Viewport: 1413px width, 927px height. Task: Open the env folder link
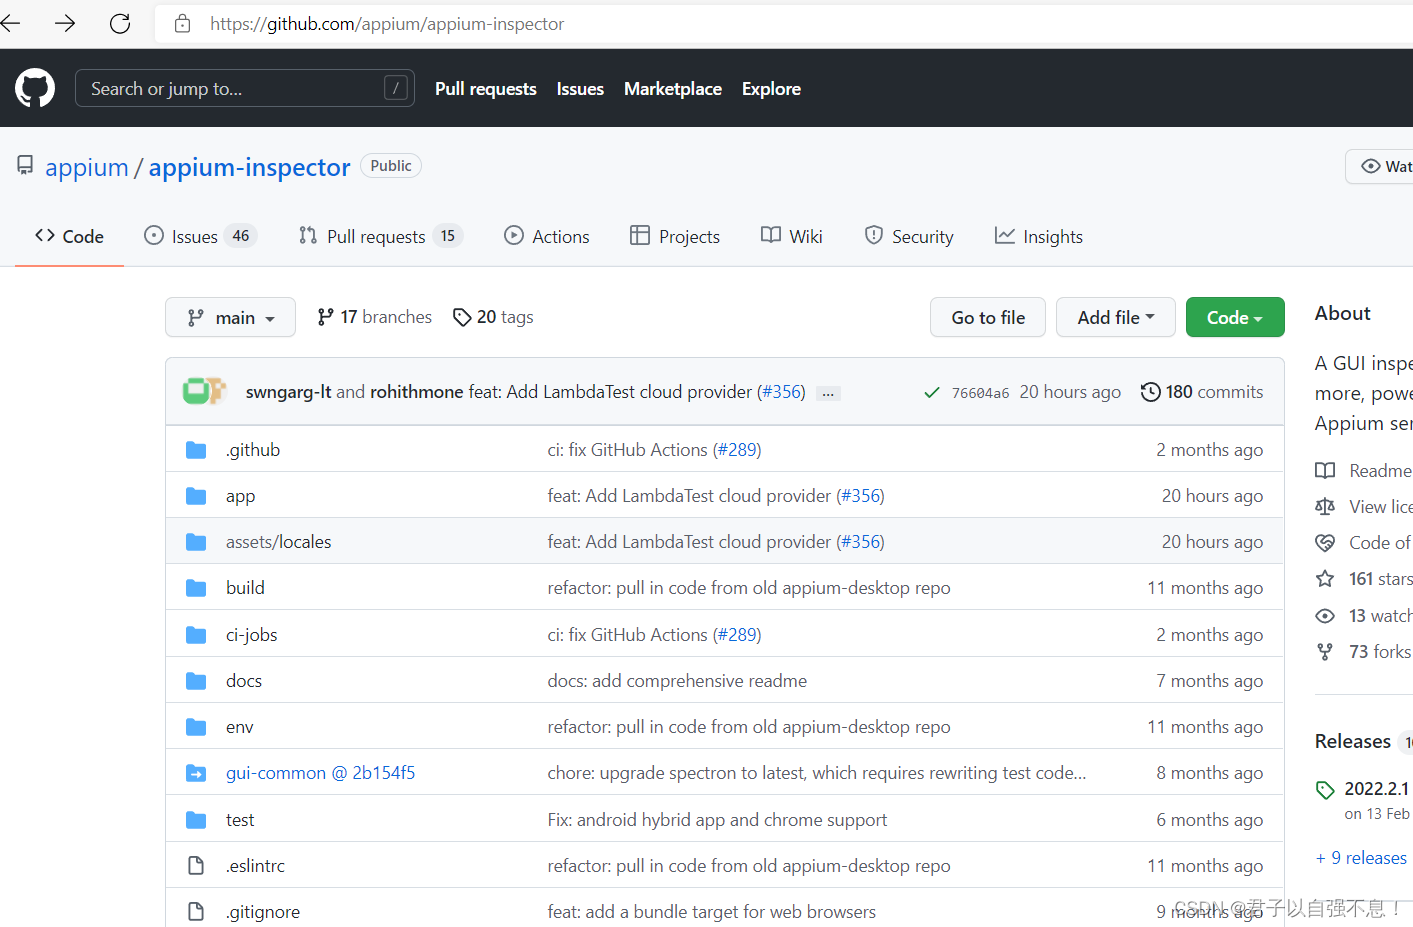[239, 727]
